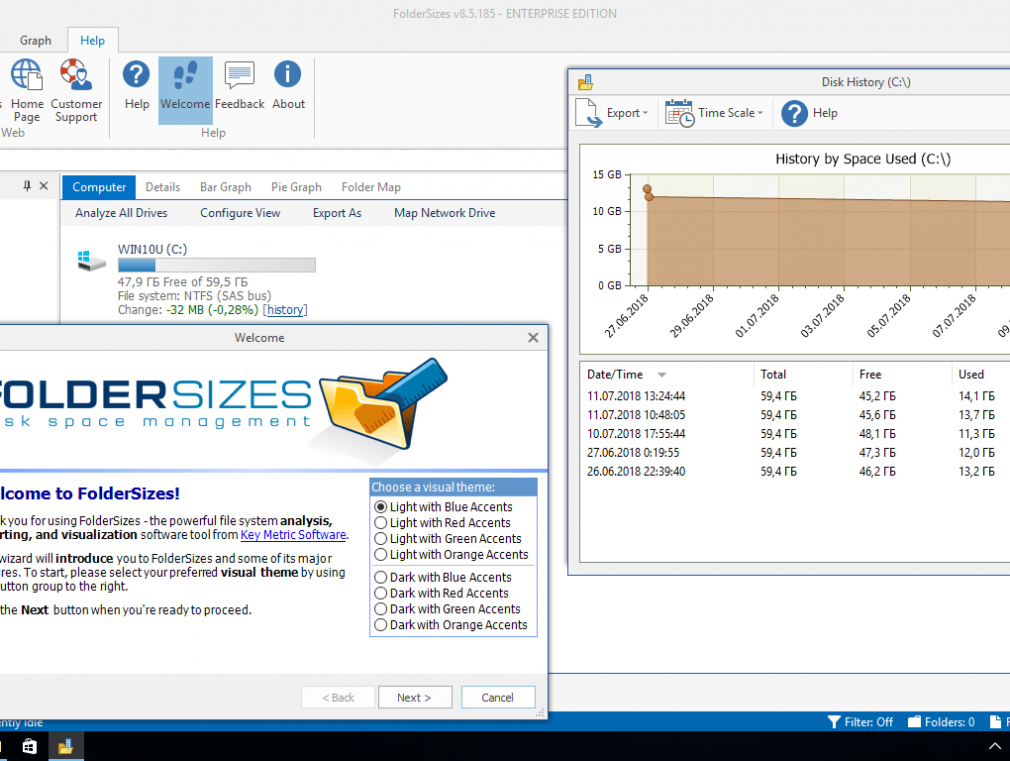
Task: Open the Pie Graph tab
Action: [296, 187]
